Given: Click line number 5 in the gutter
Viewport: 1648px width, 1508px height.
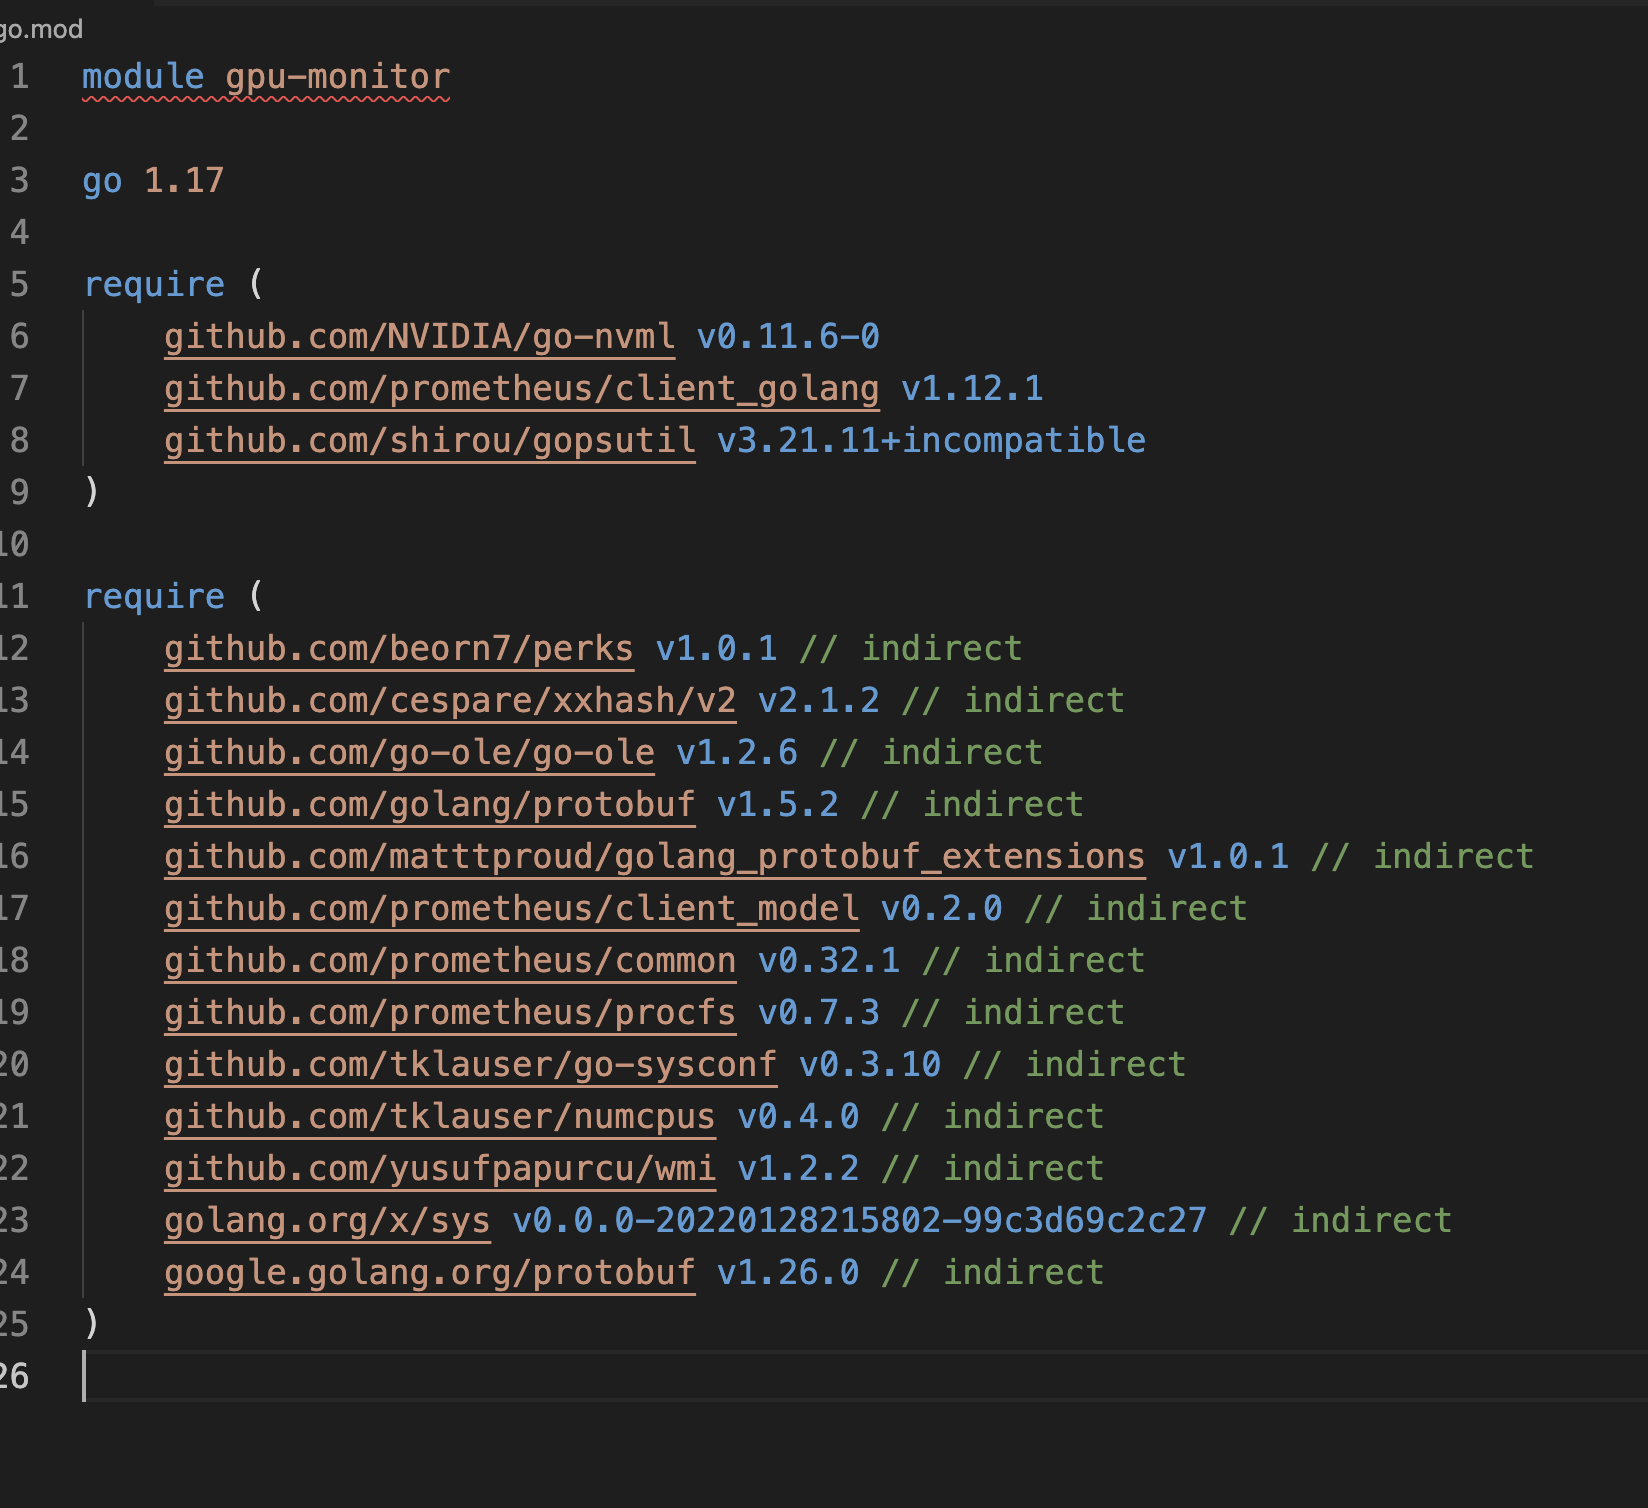Looking at the screenshot, I should [19, 285].
